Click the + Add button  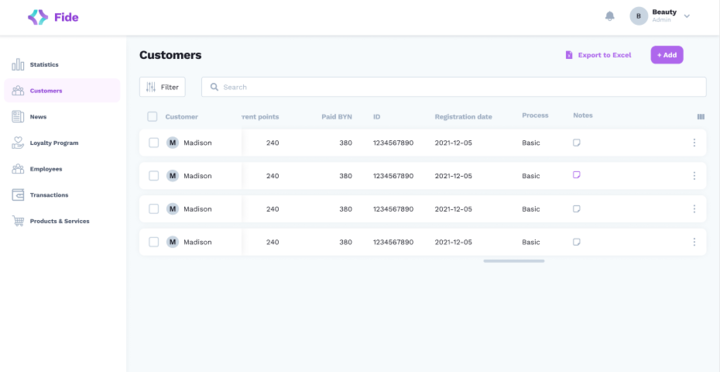click(667, 55)
